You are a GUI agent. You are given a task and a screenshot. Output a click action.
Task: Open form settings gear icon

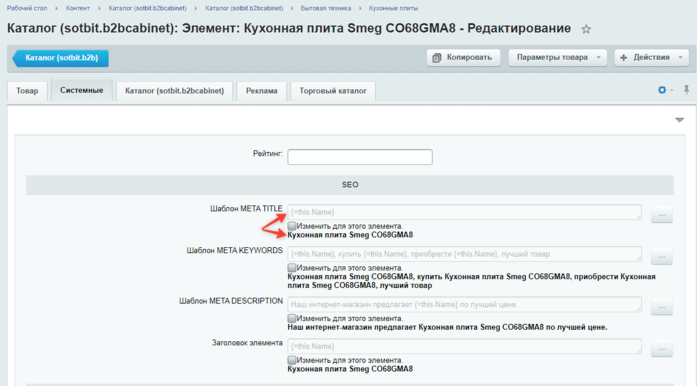coord(662,90)
